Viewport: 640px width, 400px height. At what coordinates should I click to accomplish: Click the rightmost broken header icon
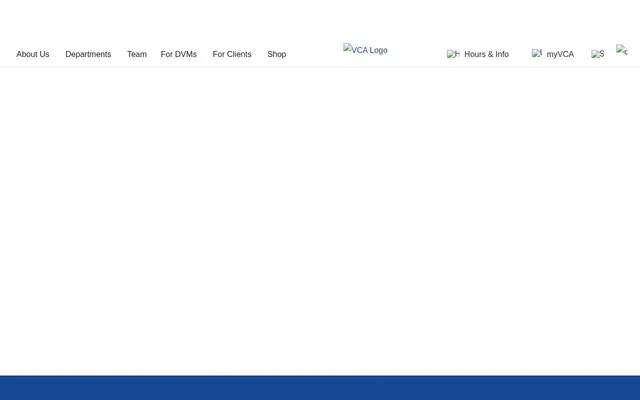[622, 50]
